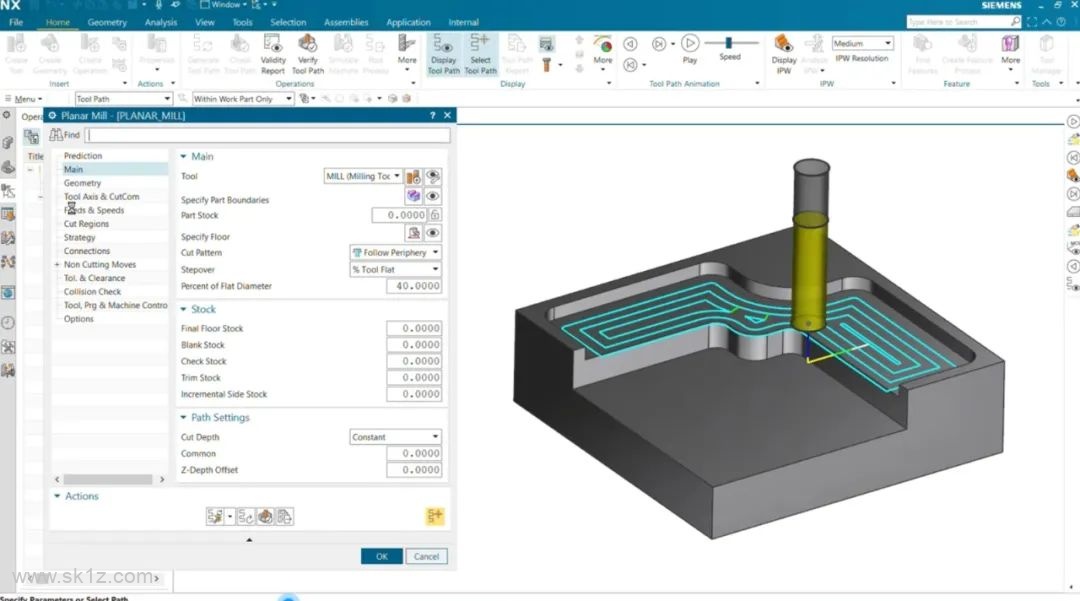Collapse the Actions section
The width and height of the screenshot is (1080, 601).
point(57,496)
